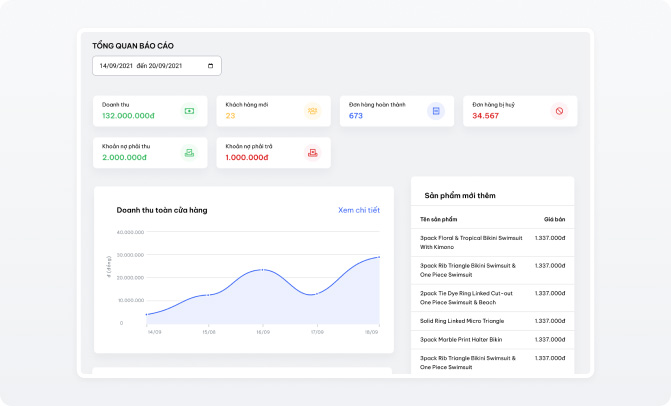Open the 3pack Marble Print Halter Bikin row
The image size is (671, 406).
(461, 339)
